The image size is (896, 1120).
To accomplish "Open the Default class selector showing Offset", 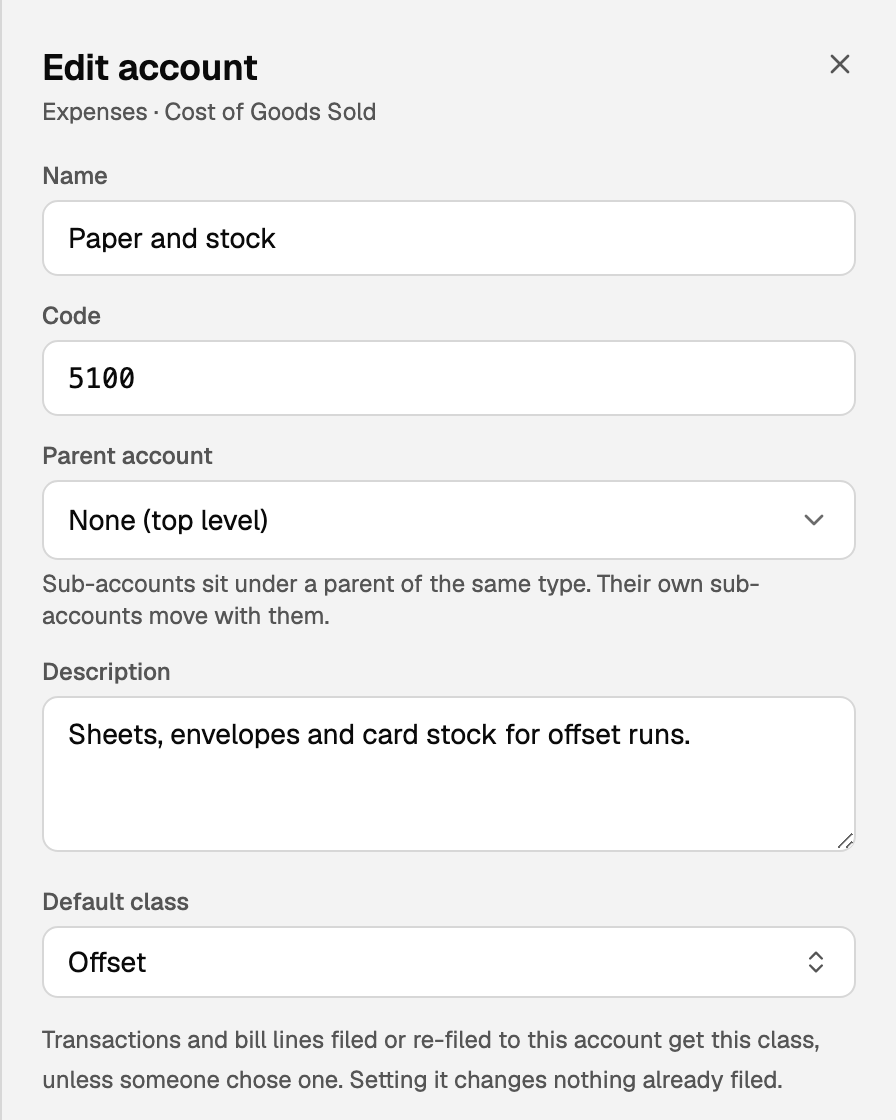I will click(449, 962).
